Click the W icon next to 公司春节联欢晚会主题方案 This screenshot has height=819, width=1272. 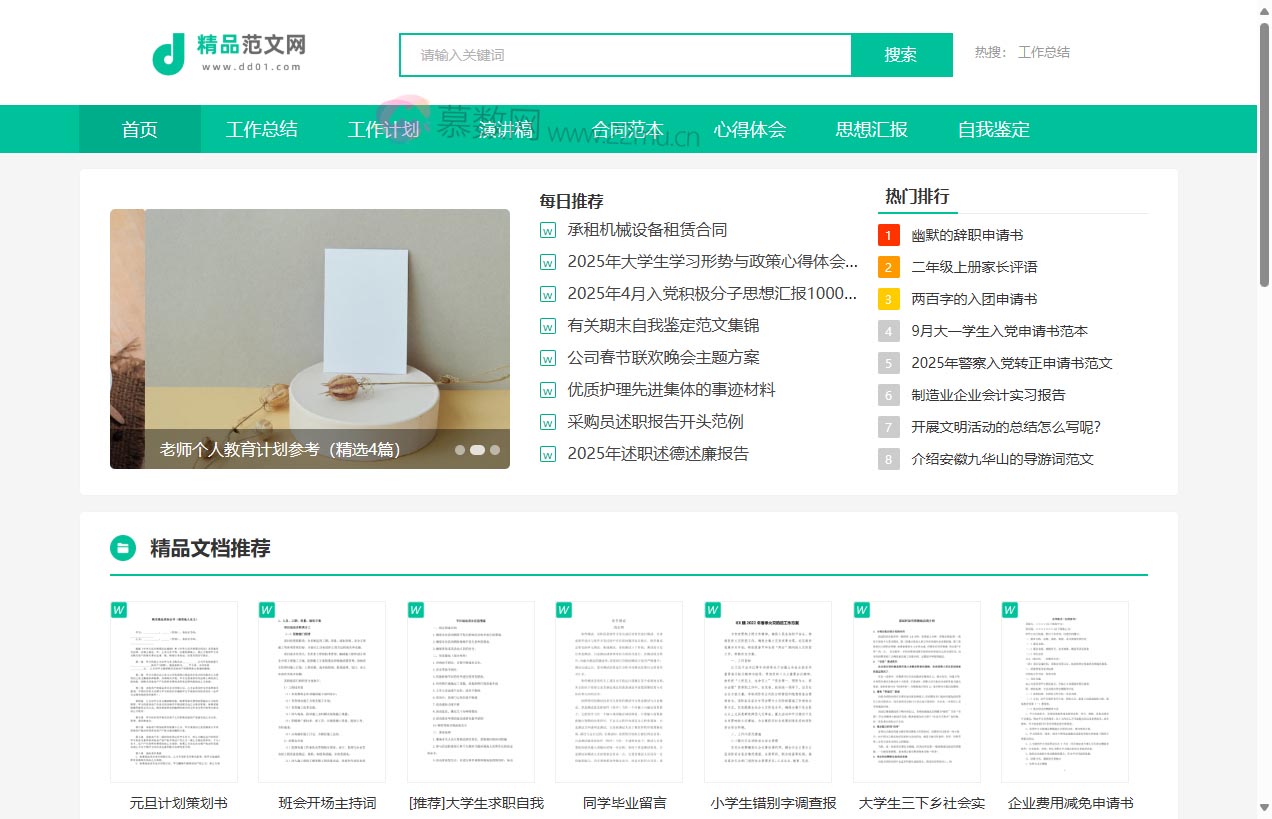click(x=547, y=357)
